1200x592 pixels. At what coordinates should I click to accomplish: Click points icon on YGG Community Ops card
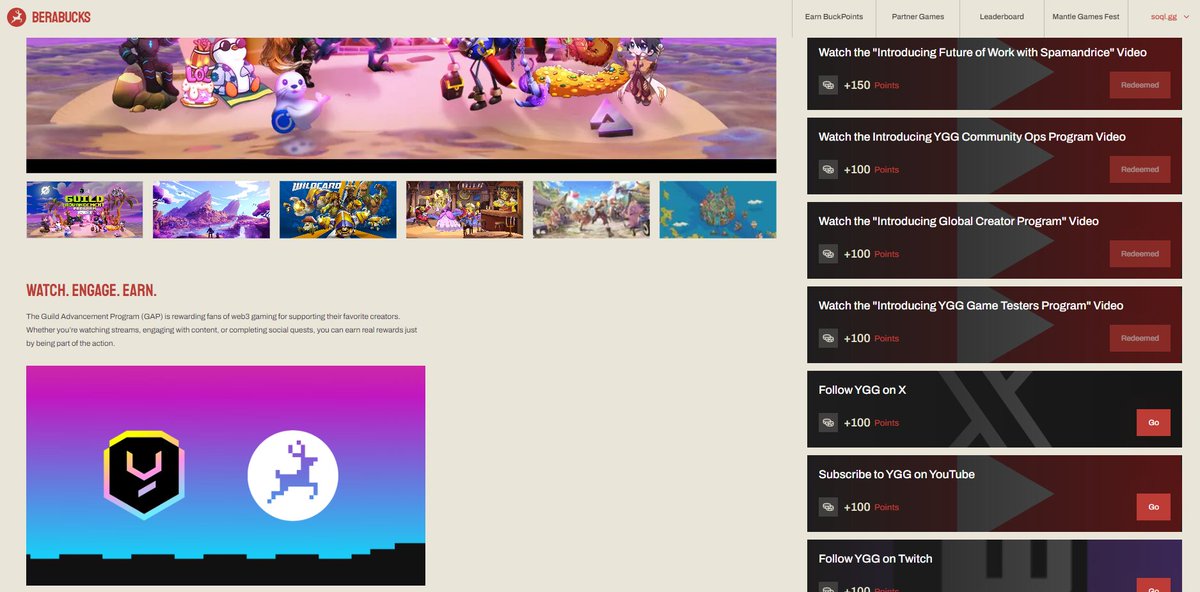point(828,169)
